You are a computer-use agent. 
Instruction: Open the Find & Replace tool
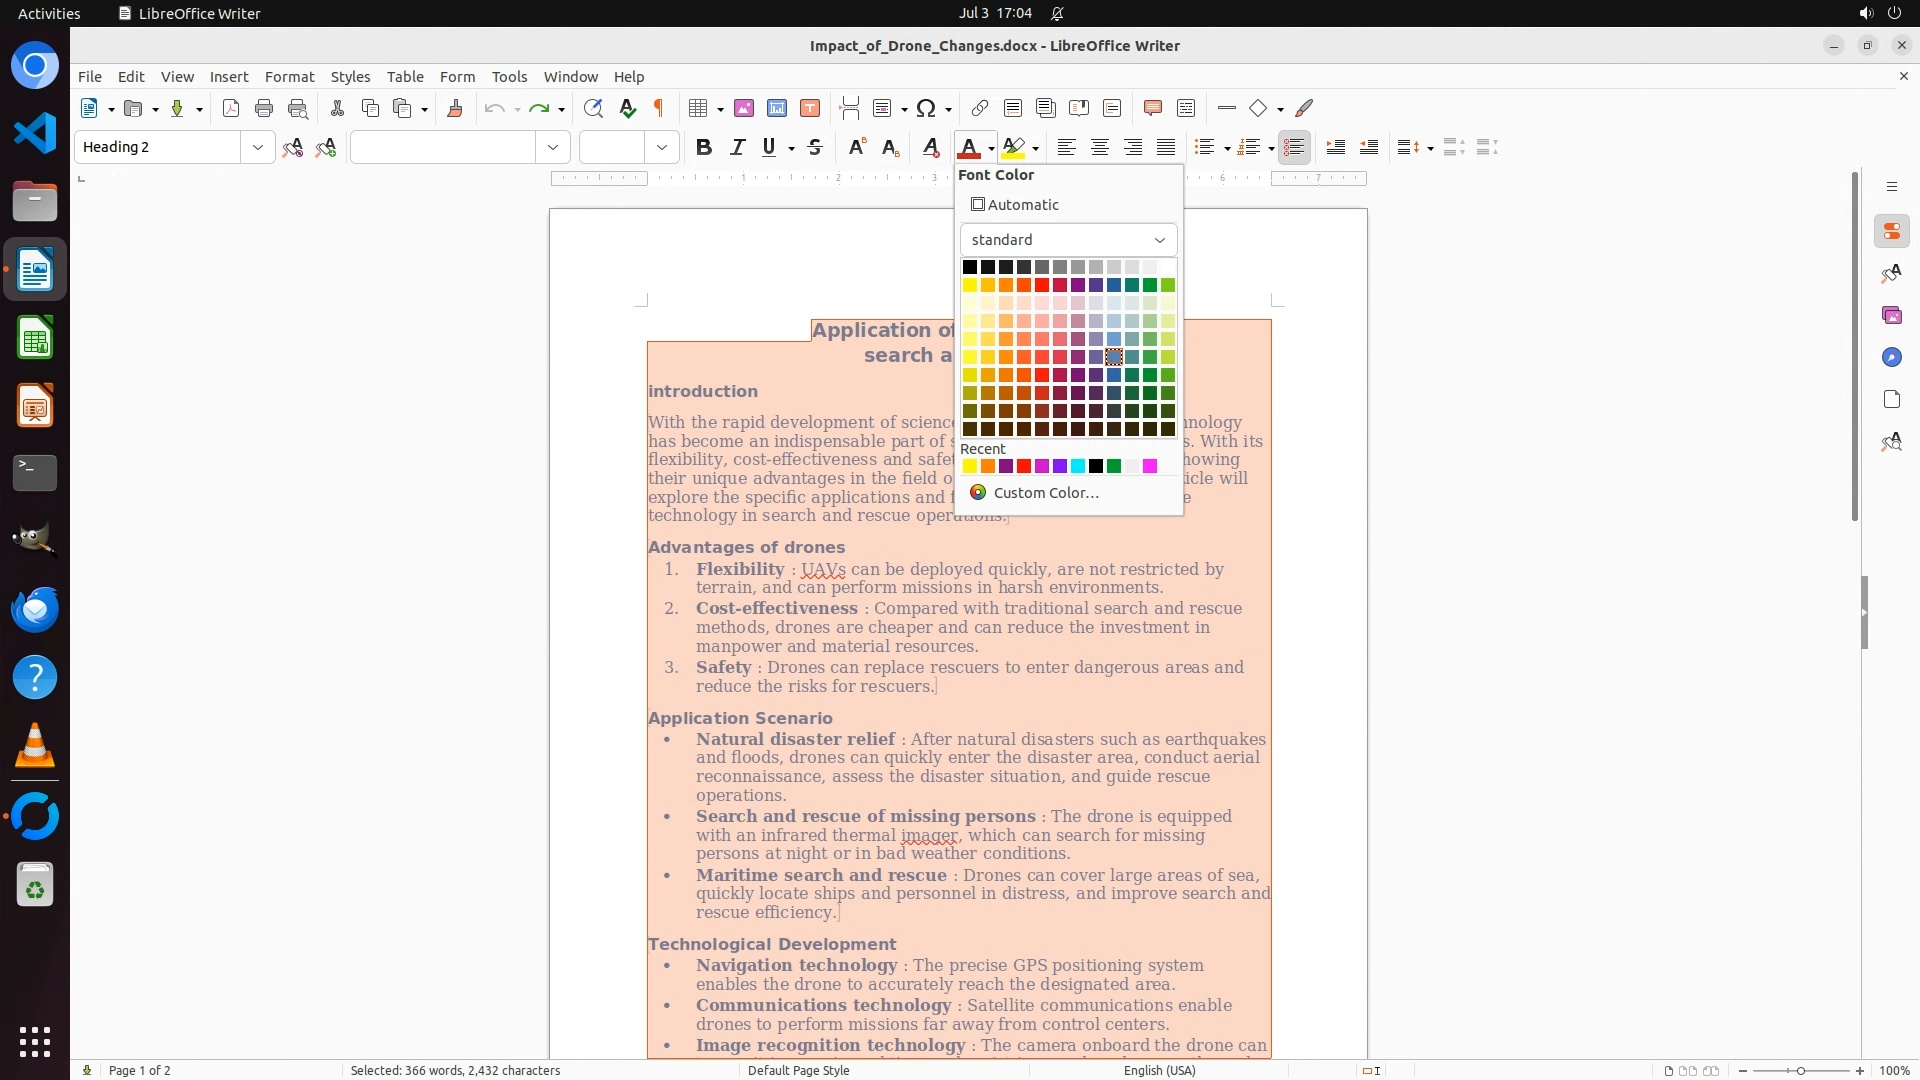click(593, 108)
